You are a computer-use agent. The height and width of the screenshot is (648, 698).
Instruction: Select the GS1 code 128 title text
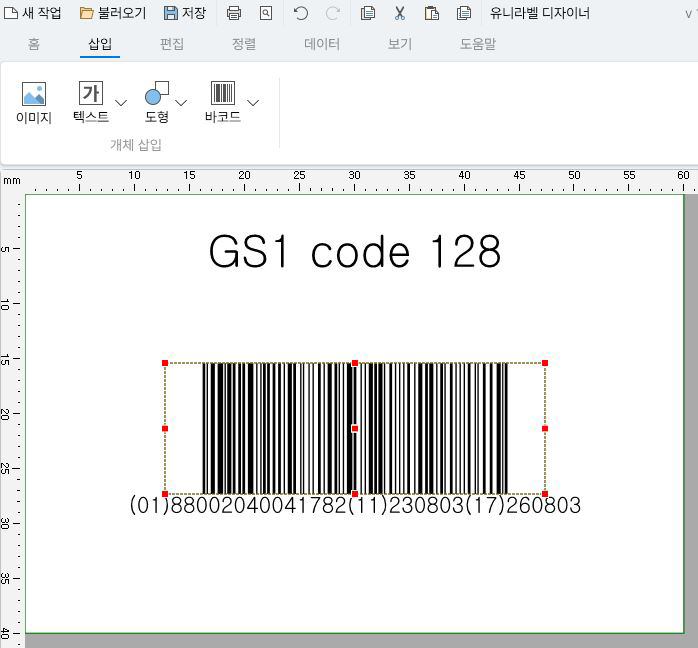click(355, 251)
